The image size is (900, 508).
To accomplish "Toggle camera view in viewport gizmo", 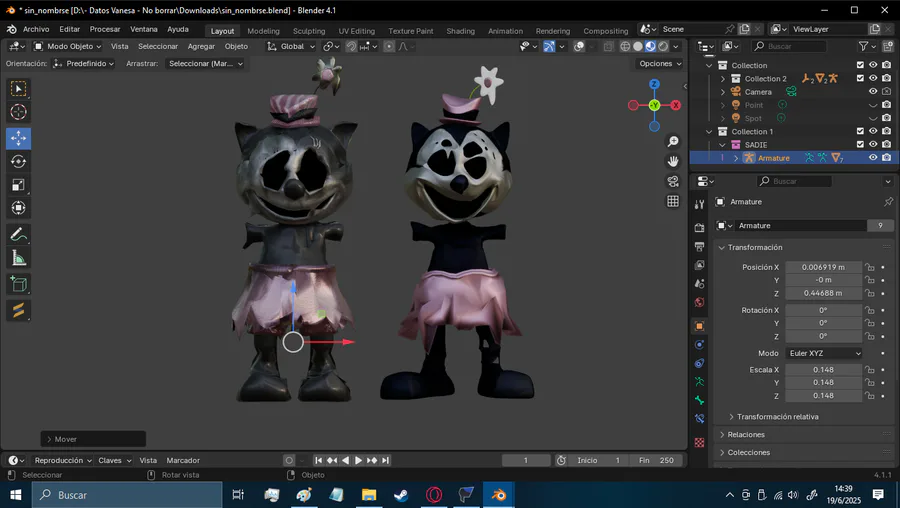I will point(673,181).
